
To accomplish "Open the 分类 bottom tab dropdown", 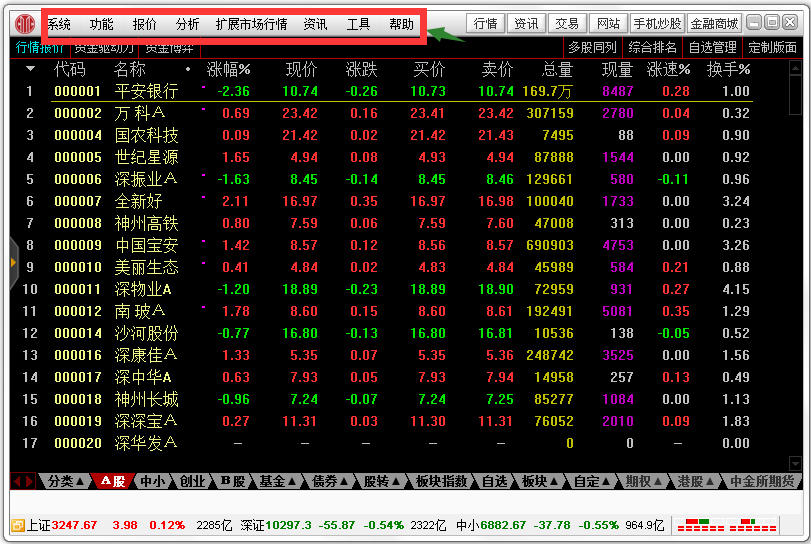I will click(65, 481).
